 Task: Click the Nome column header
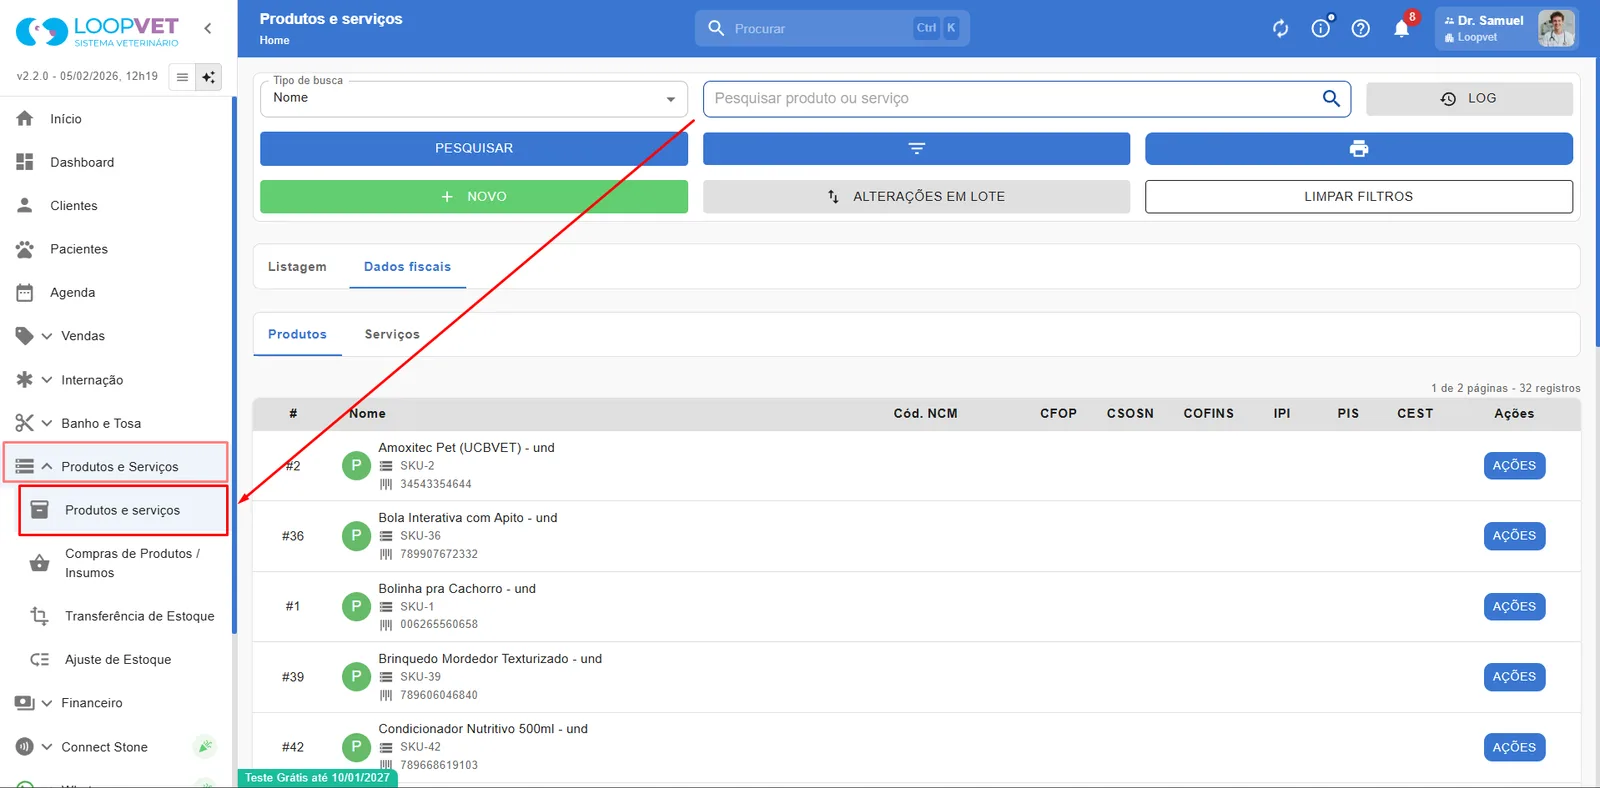(x=367, y=413)
